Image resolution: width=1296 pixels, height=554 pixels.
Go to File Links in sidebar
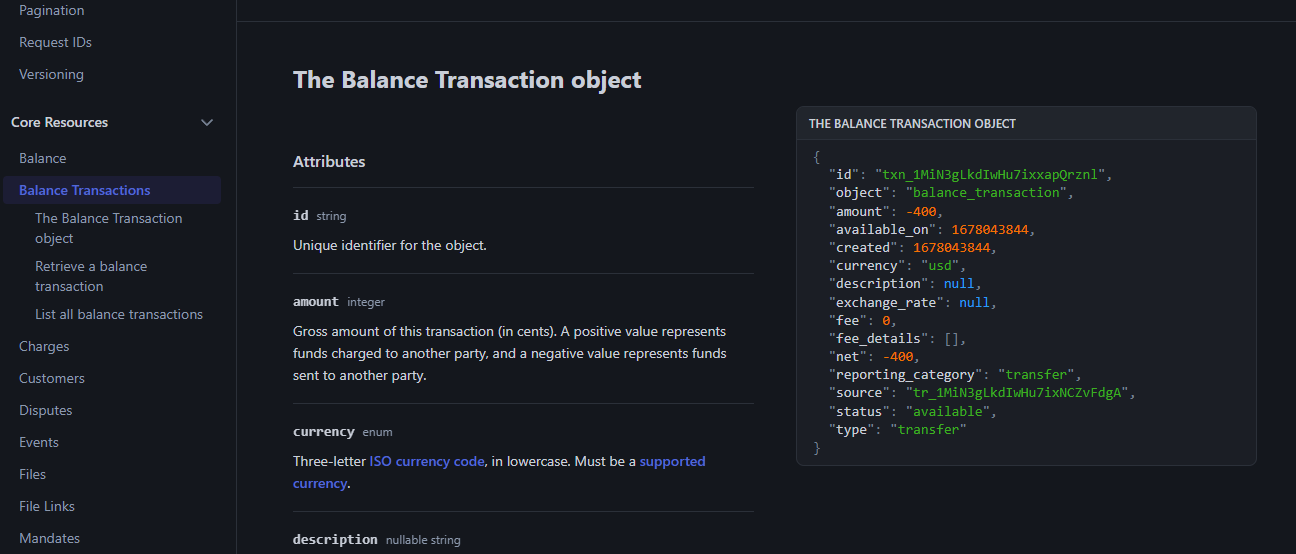click(x=47, y=507)
